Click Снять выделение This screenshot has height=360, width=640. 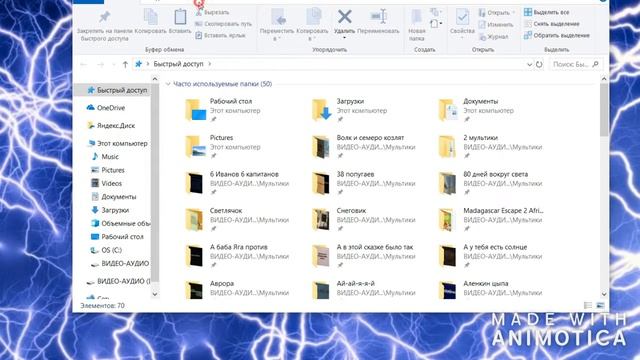[x=551, y=24]
